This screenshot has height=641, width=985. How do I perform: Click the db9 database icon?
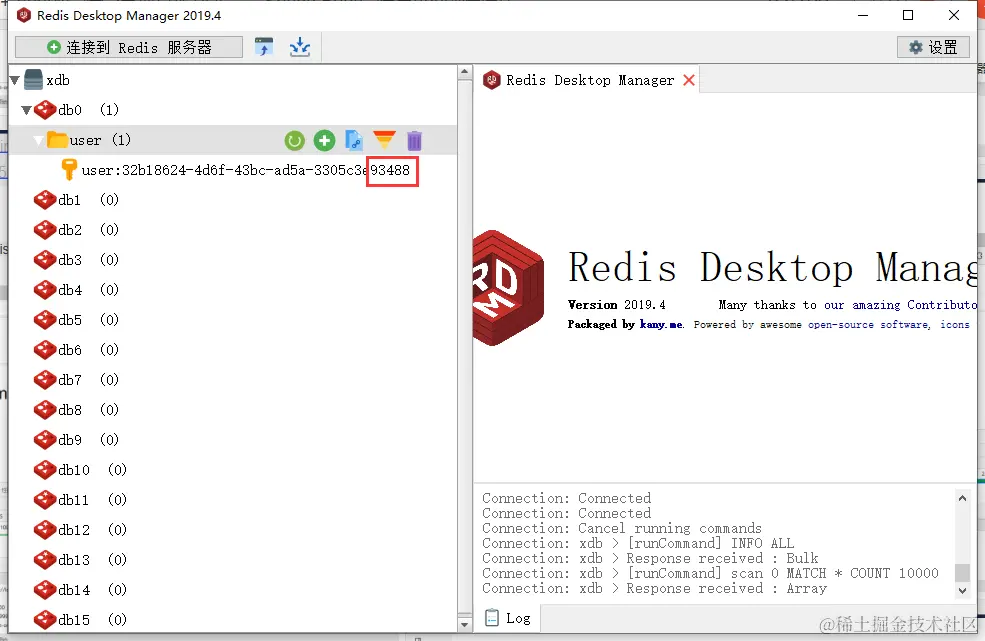45,440
